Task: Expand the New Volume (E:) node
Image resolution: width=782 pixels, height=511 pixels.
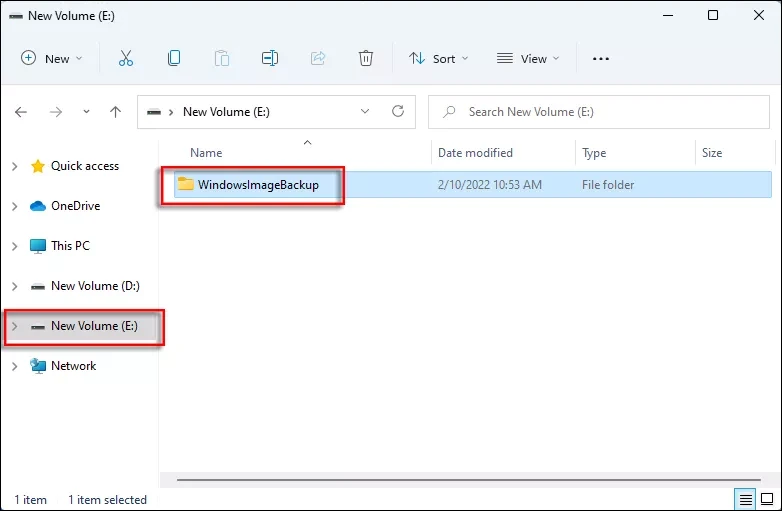Action: 14,326
